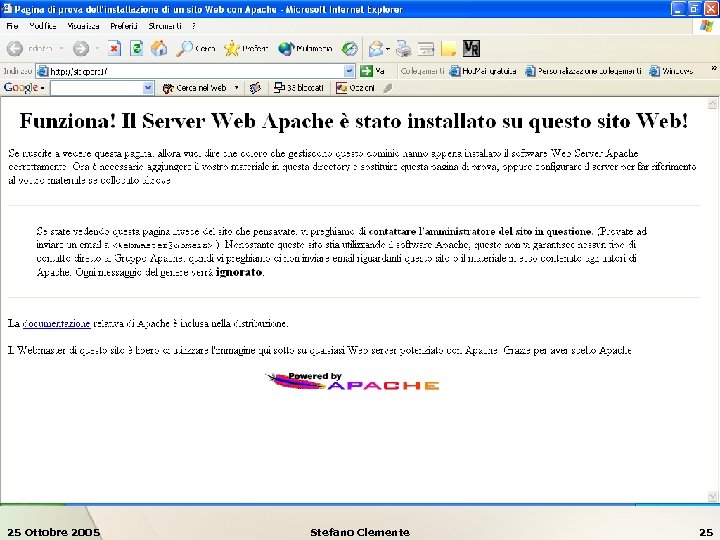Open the Visualizza menu
Image resolution: width=720 pixels, height=540 pixels.
(x=83, y=26)
